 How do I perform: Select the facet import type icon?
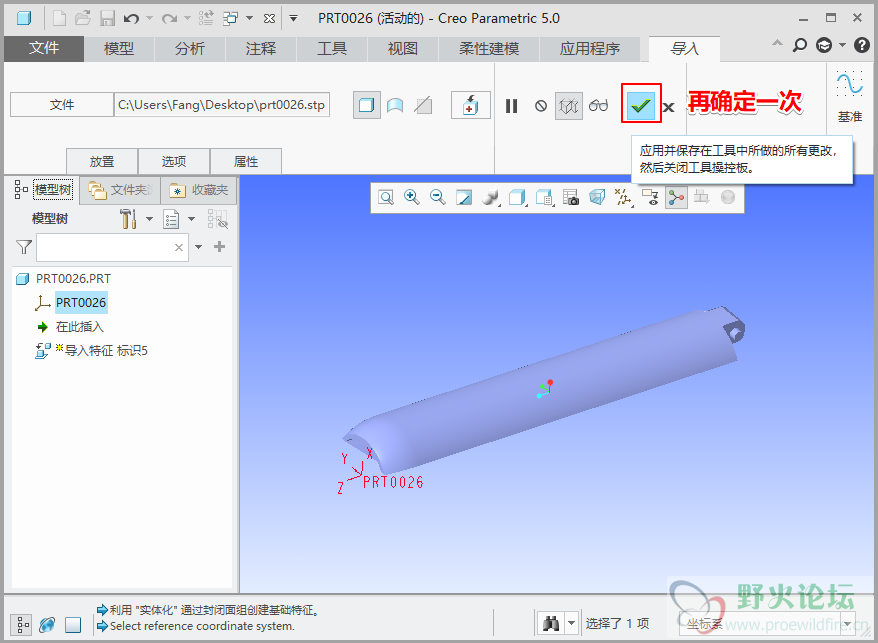(x=423, y=105)
